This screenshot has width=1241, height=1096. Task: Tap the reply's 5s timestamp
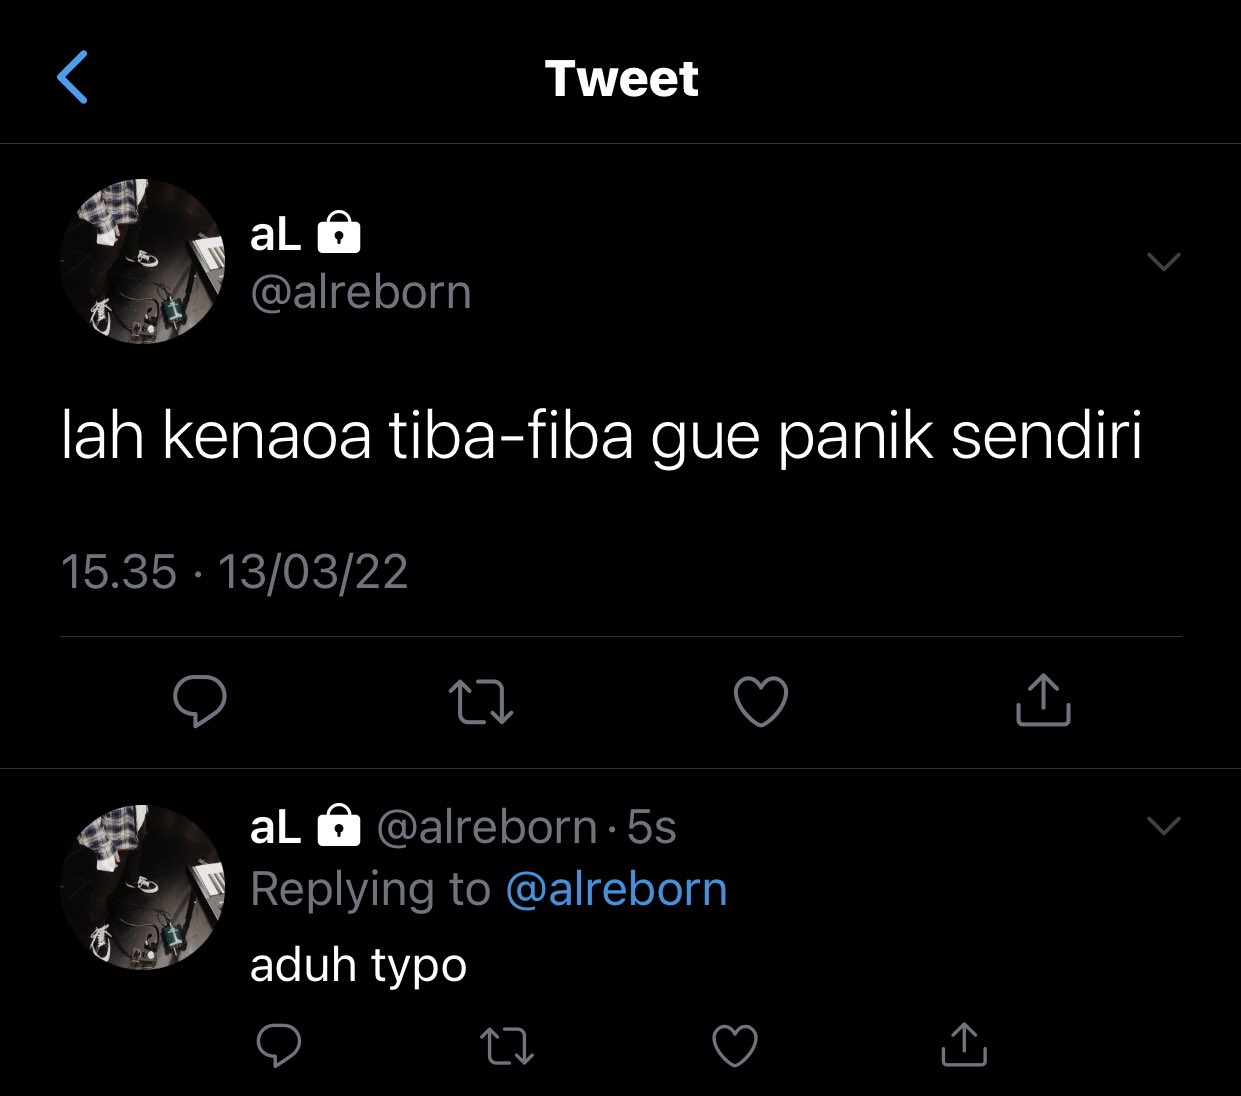coord(652,828)
